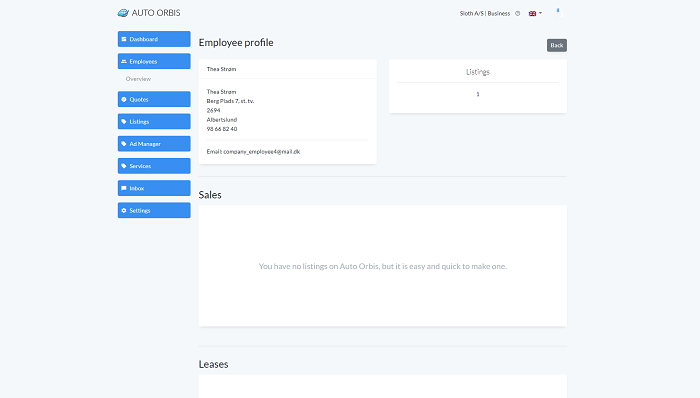Click the Employee profile page title
Viewport: 700px width, 398px height.
pyautogui.click(x=236, y=42)
